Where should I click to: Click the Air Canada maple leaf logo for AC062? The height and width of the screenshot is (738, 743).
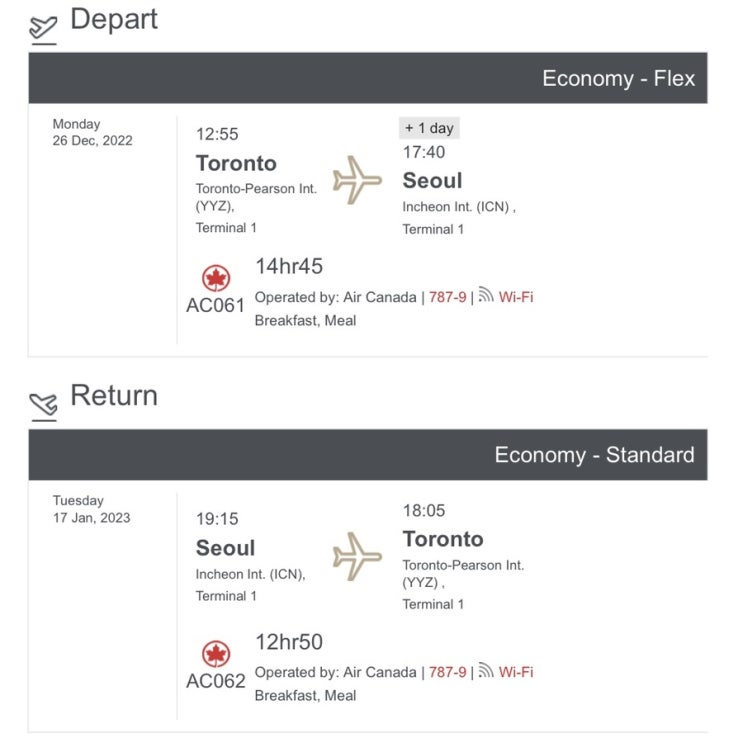[x=216, y=655]
